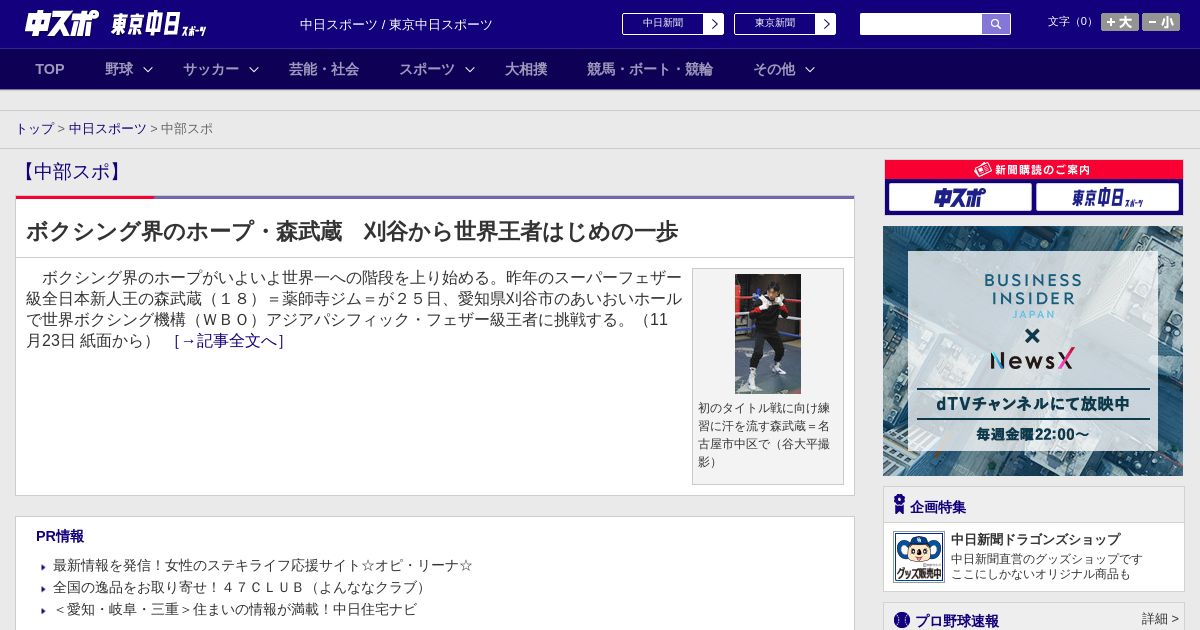This screenshot has height=630, width=1200.
Task: Open the 東京新聞 site link button
Action: coord(785,24)
